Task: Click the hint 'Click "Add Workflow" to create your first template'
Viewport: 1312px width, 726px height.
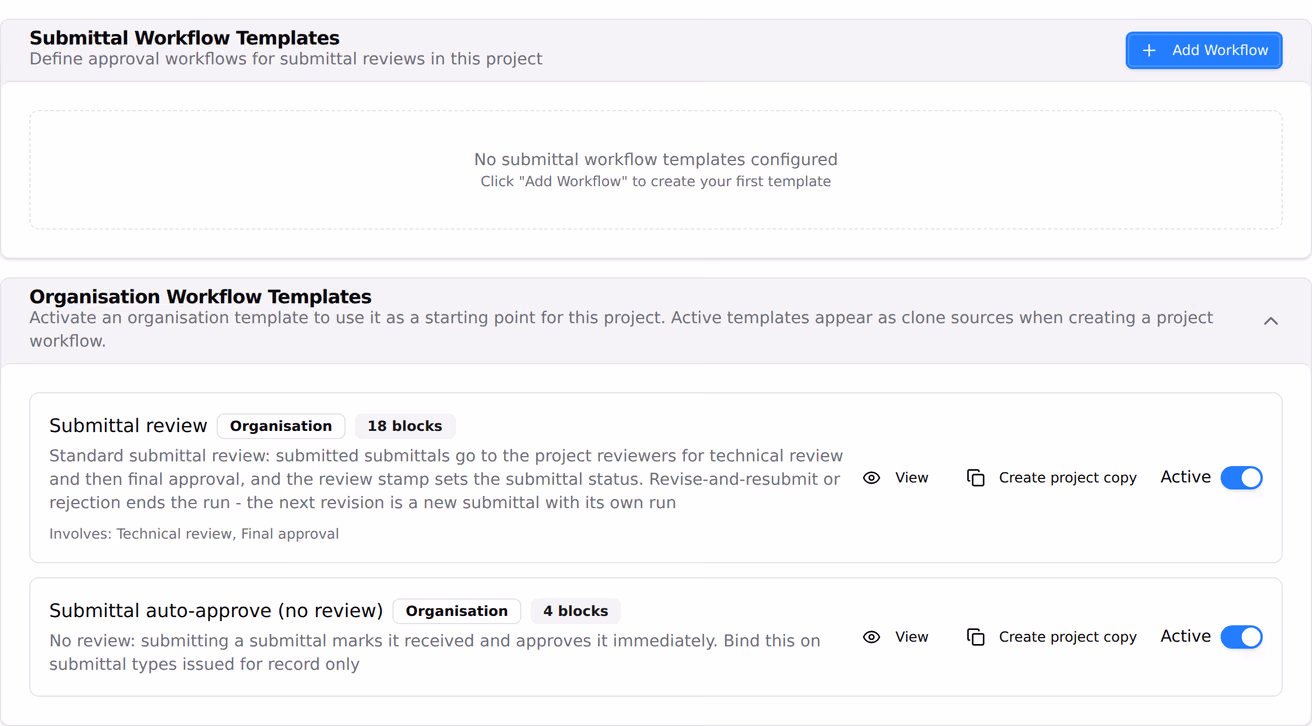Action: click(656, 182)
